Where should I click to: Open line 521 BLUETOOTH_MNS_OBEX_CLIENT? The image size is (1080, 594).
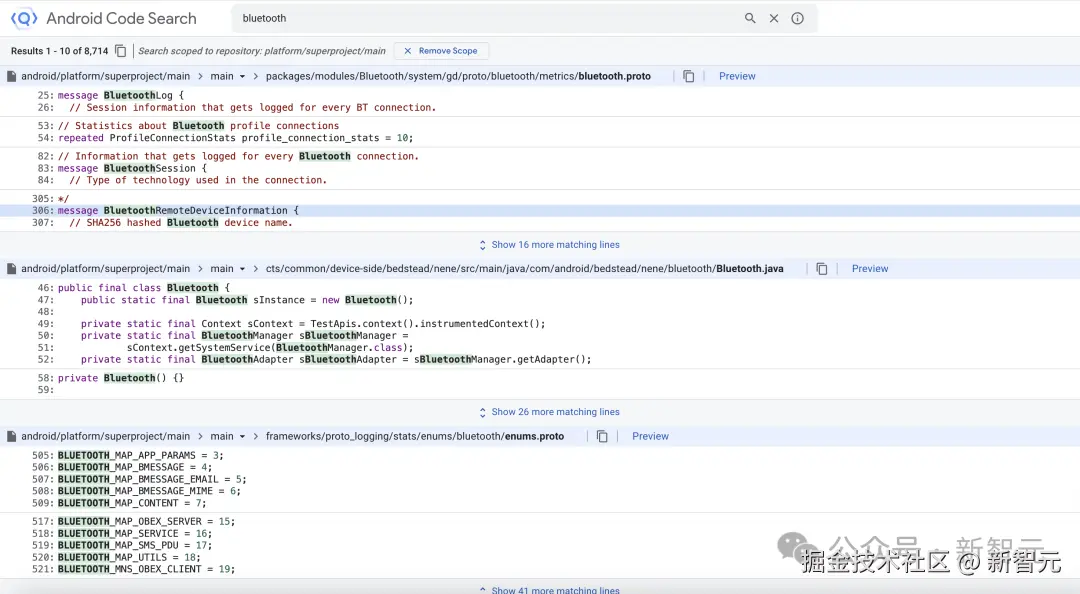[x=146, y=569]
